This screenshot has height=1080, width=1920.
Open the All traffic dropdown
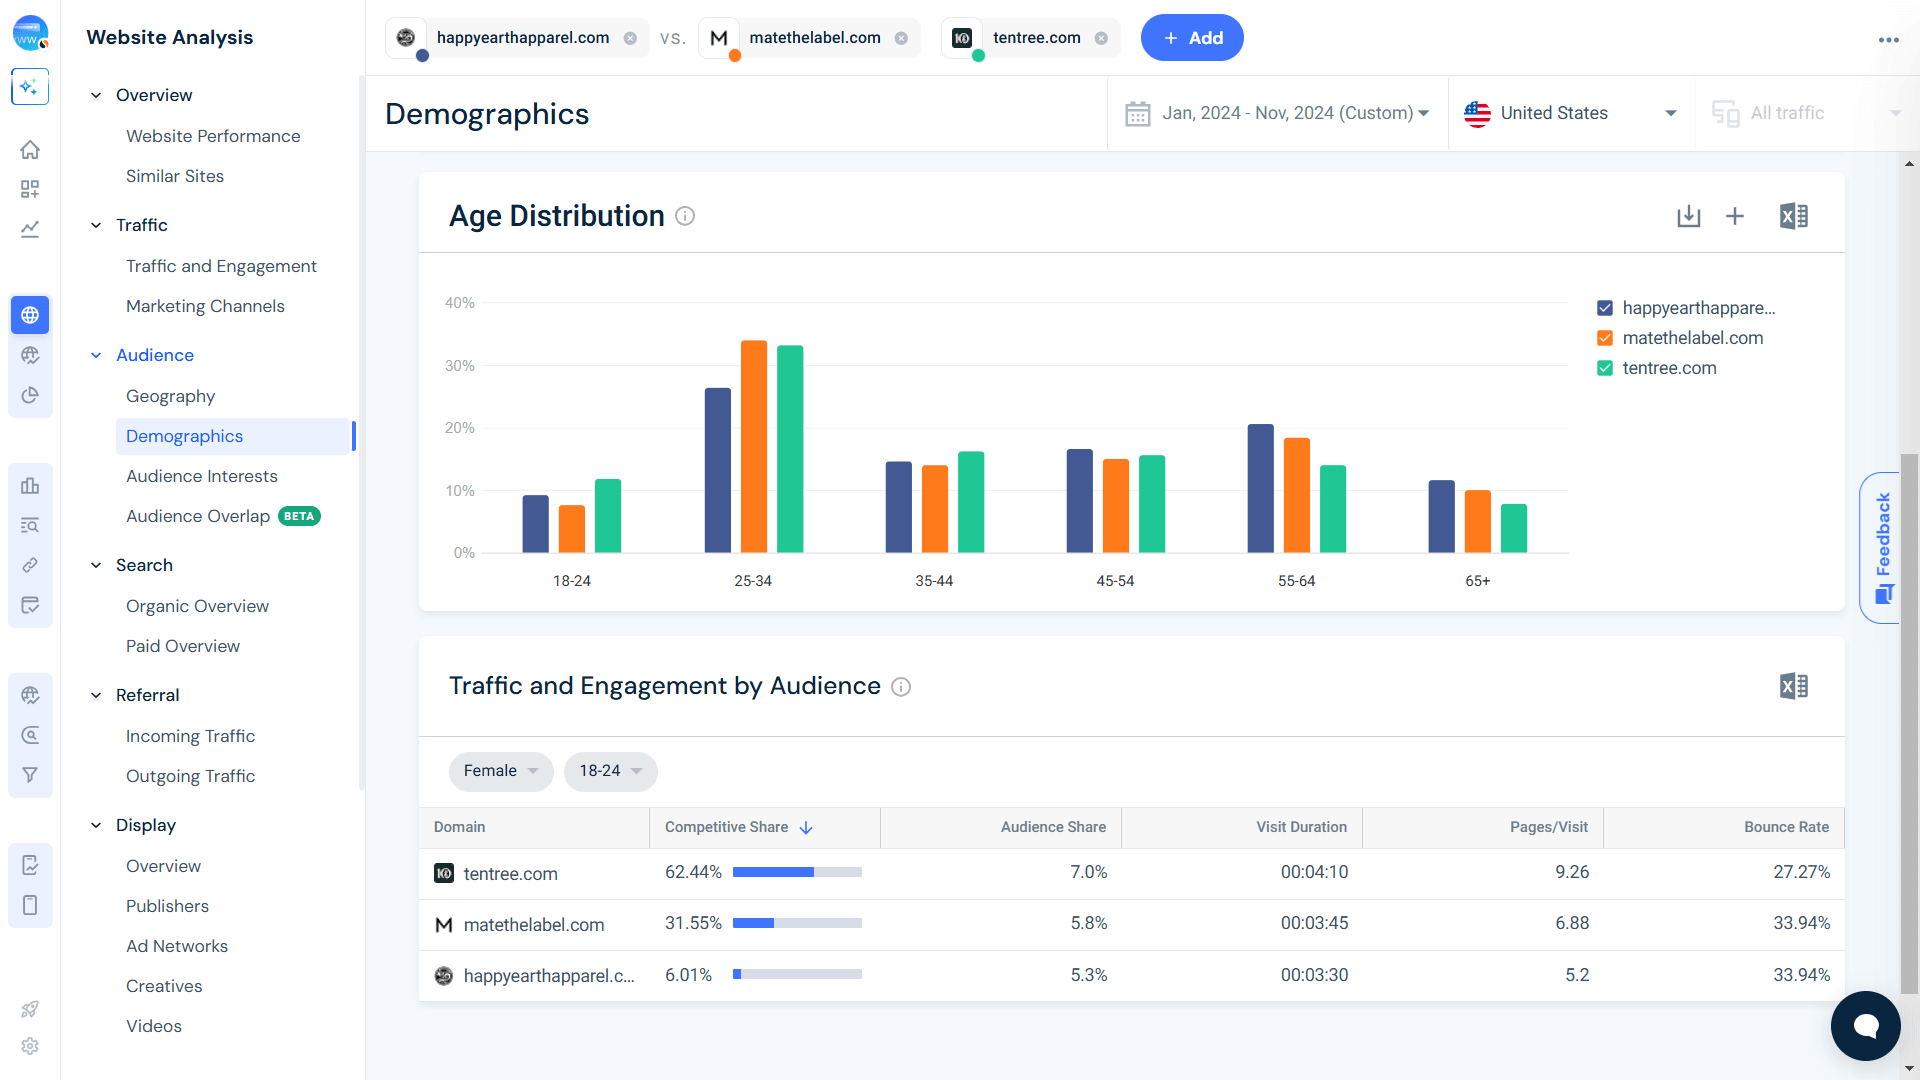coord(1806,114)
